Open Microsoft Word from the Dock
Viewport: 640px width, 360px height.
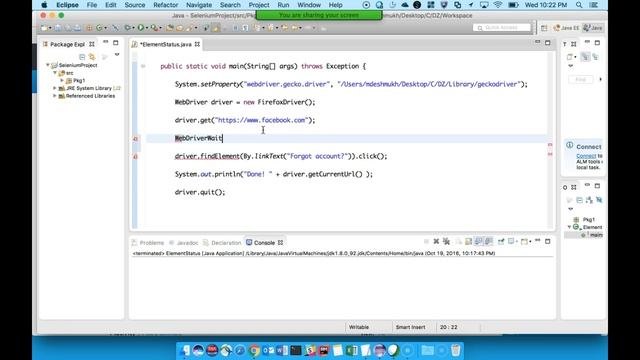tap(282, 350)
